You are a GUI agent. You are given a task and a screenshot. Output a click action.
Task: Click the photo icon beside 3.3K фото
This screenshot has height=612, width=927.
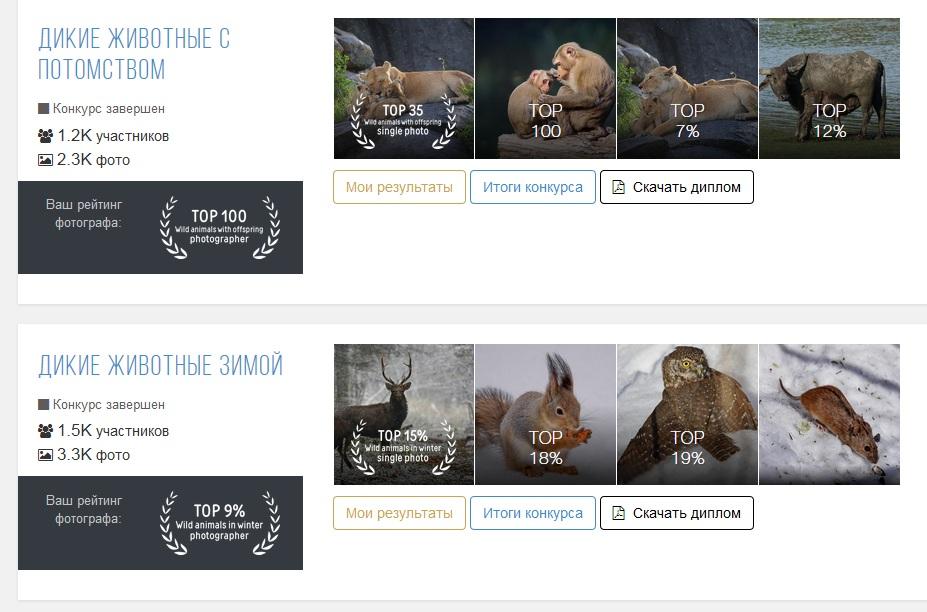click(x=46, y=455)
